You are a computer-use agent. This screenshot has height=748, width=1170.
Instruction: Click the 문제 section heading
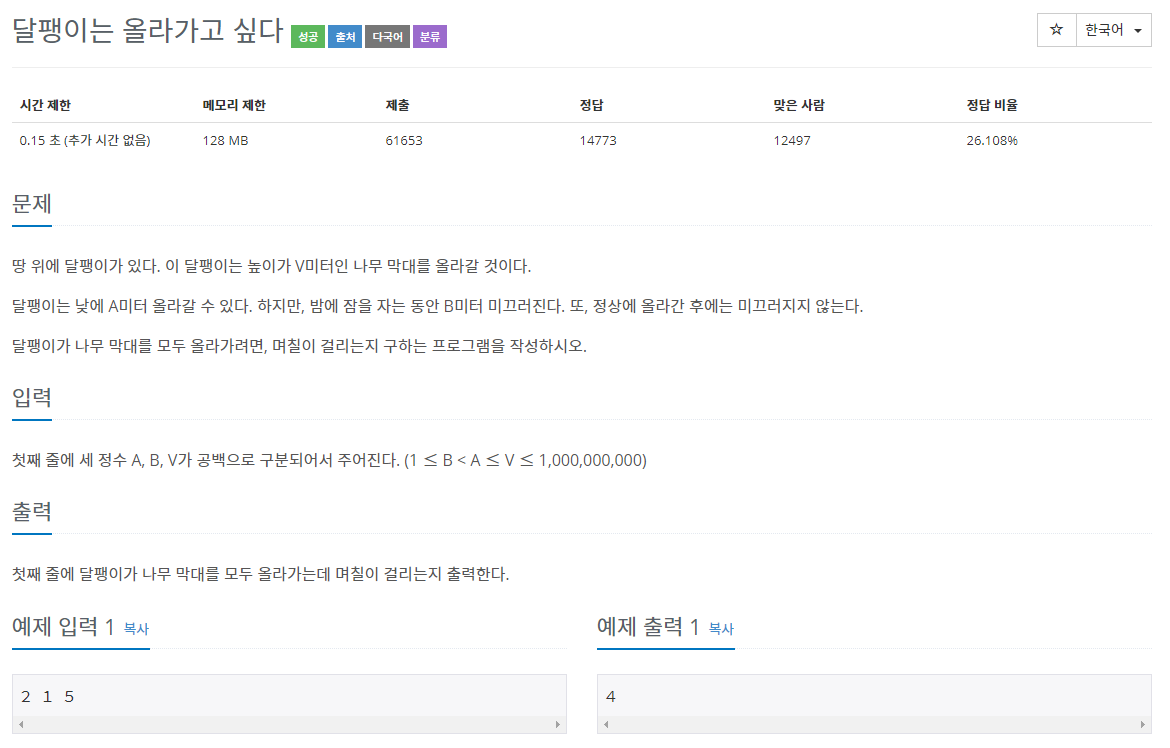tap(32, 204)
